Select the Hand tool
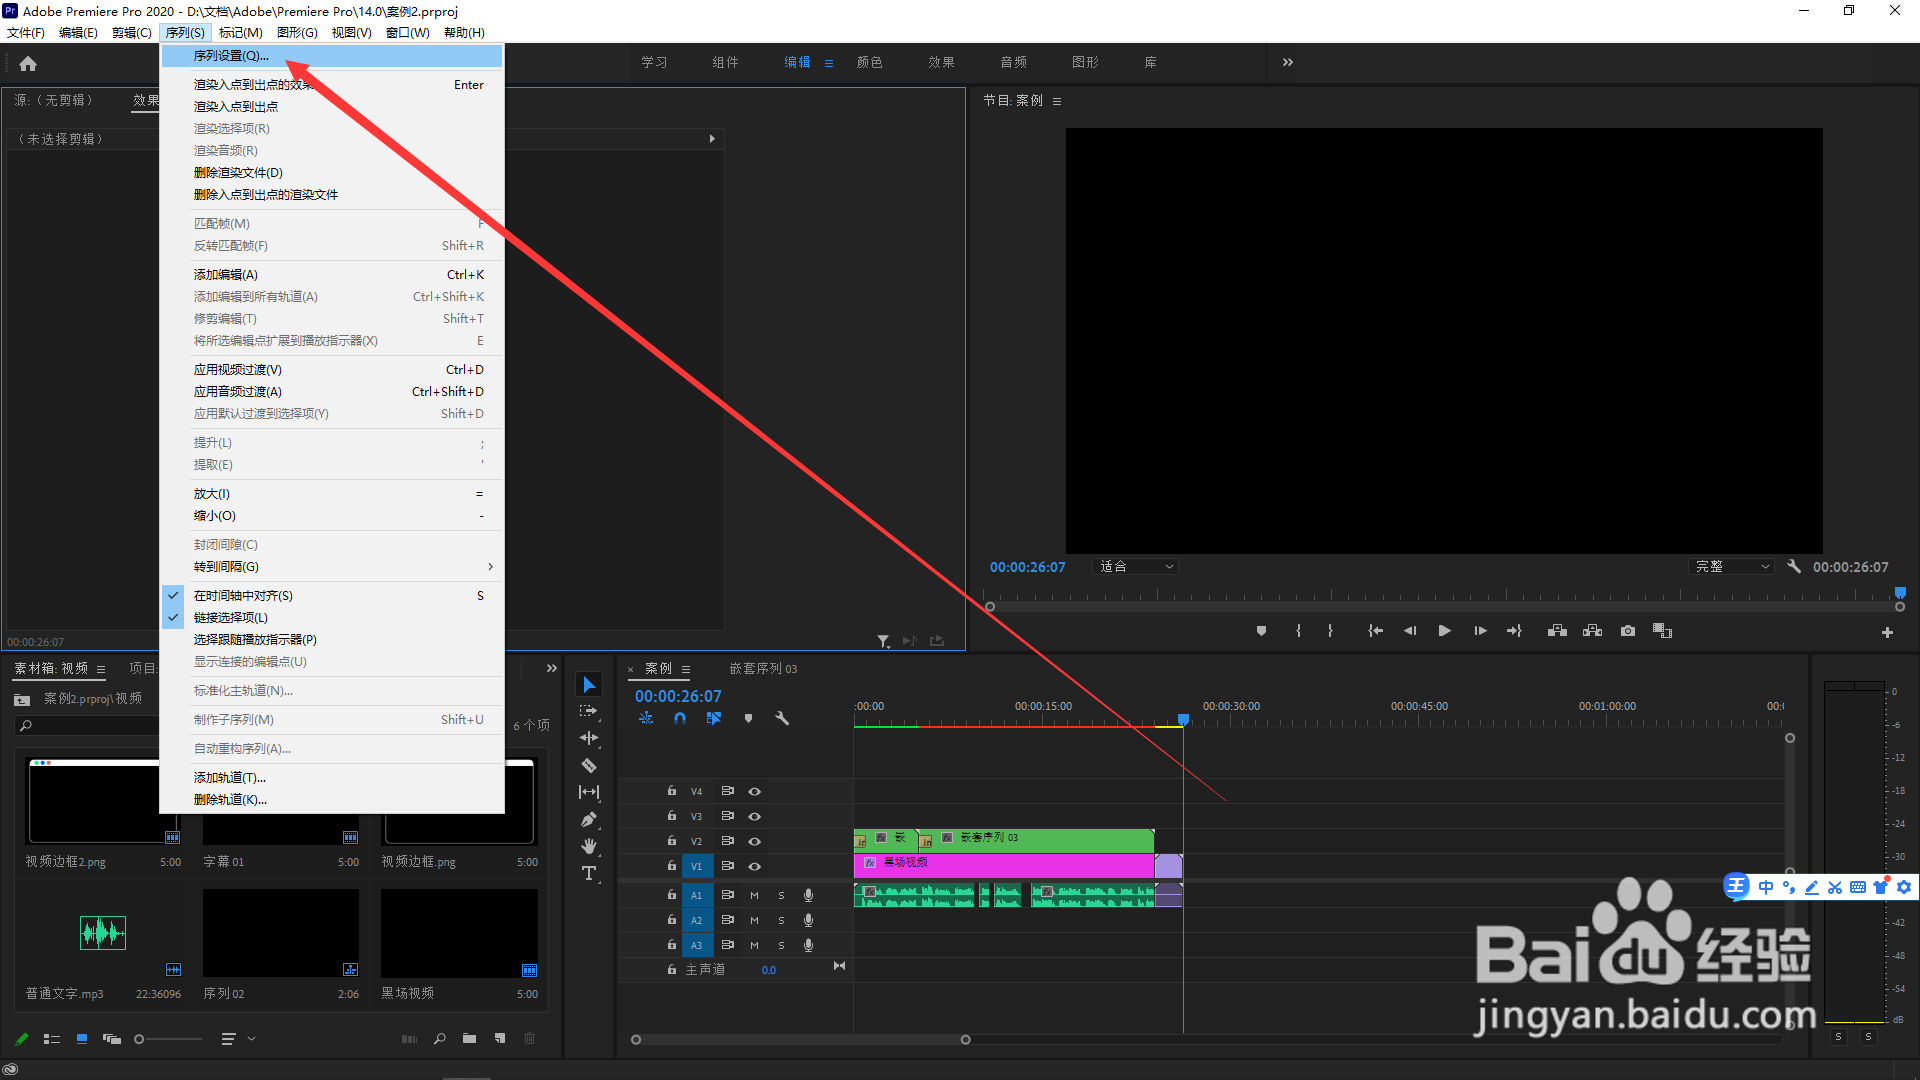Image resolution: width=1920 pixels, height=1080 pixels. [x=589, y=846]
